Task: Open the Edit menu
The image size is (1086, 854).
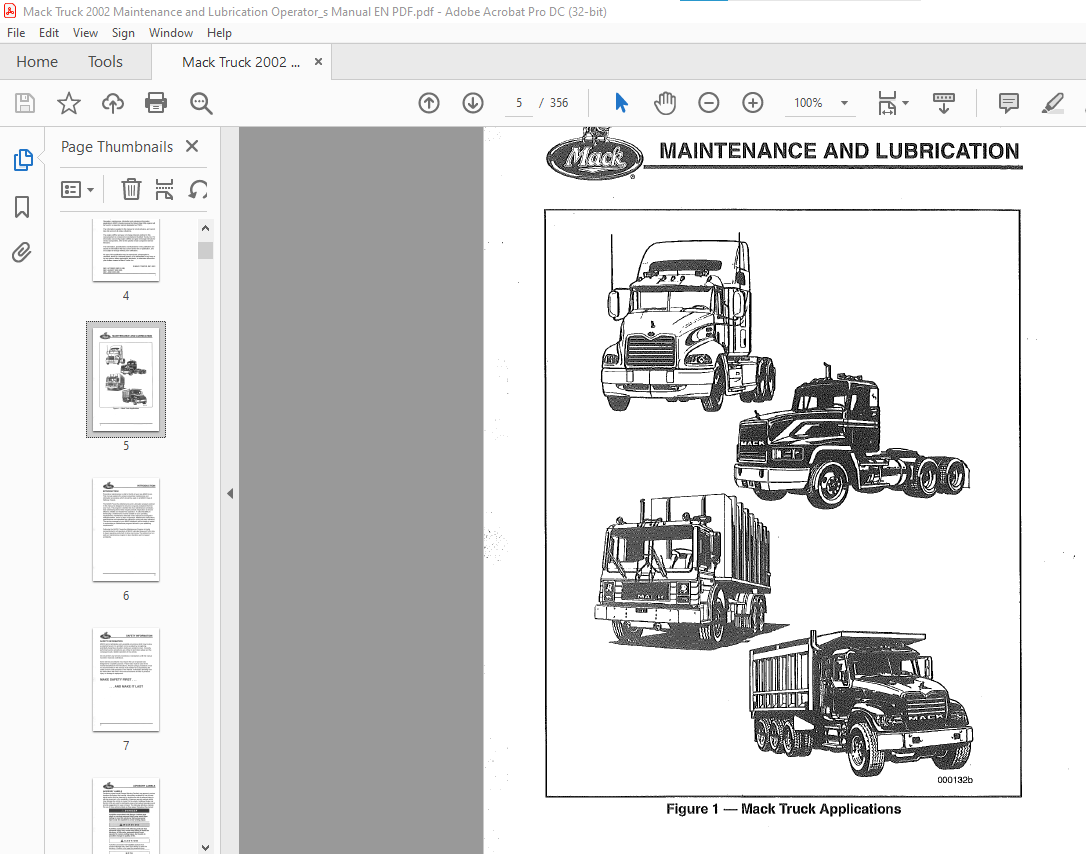Action: [x=48, y=33]
